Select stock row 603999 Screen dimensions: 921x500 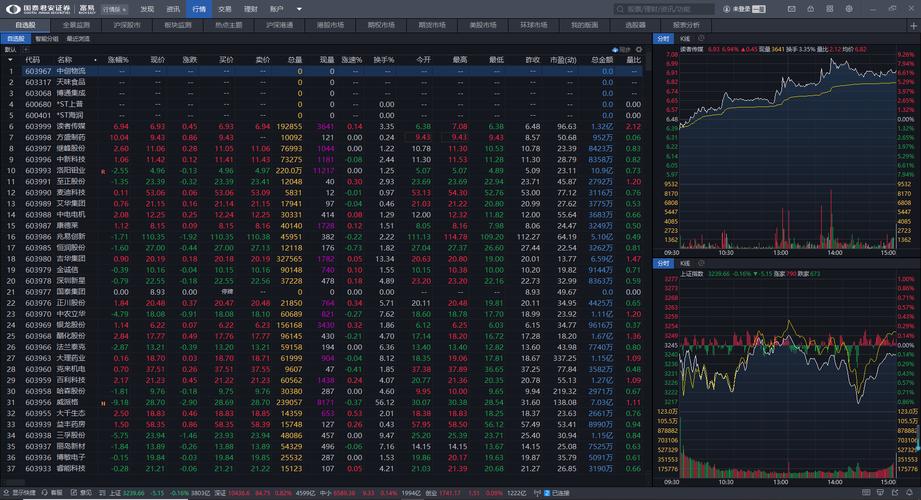click(322, 126)
